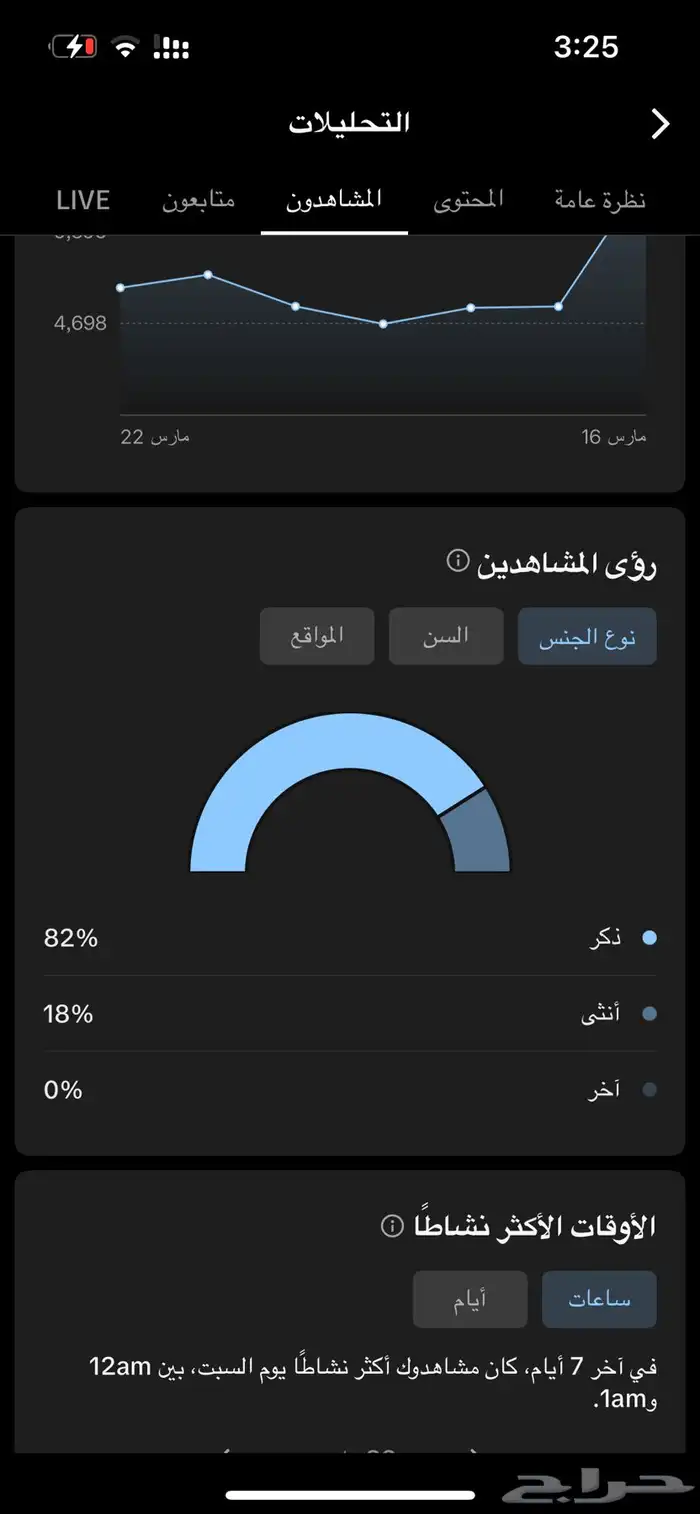Switch viewer insights to المواقع
This screenshot has width=700, height=1514.
click(x=317, y=636)
